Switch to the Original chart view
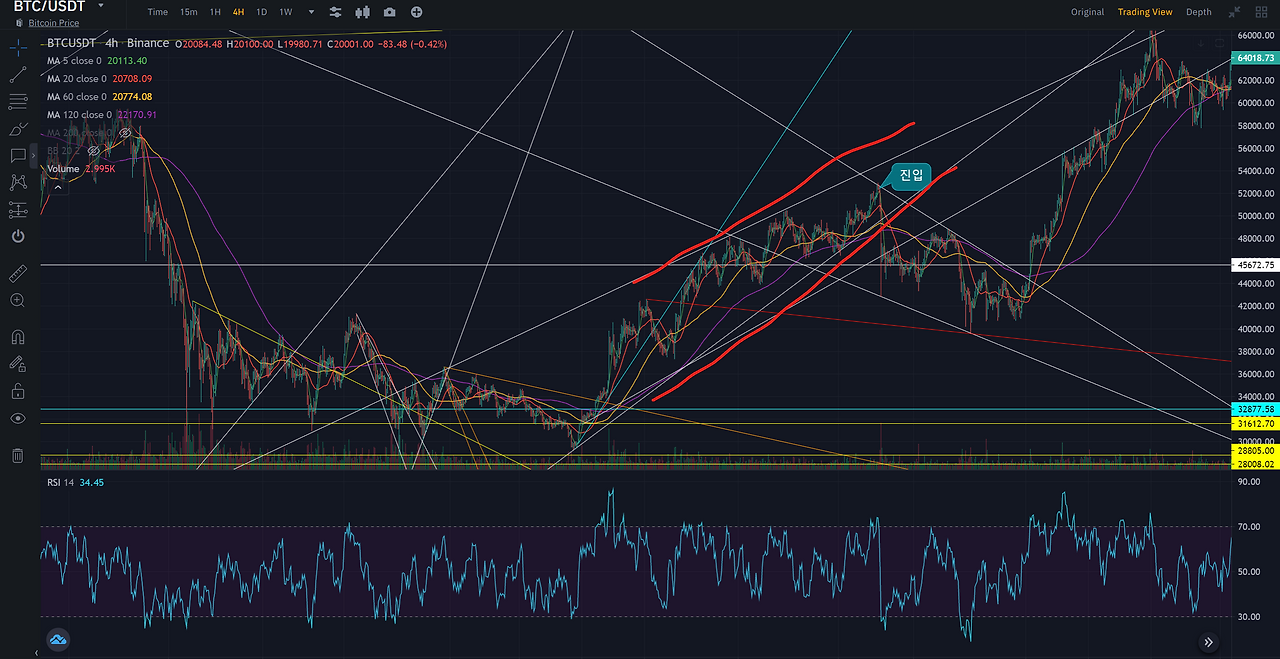This screenshot has width=1280, height=659. pos(1087,12)
